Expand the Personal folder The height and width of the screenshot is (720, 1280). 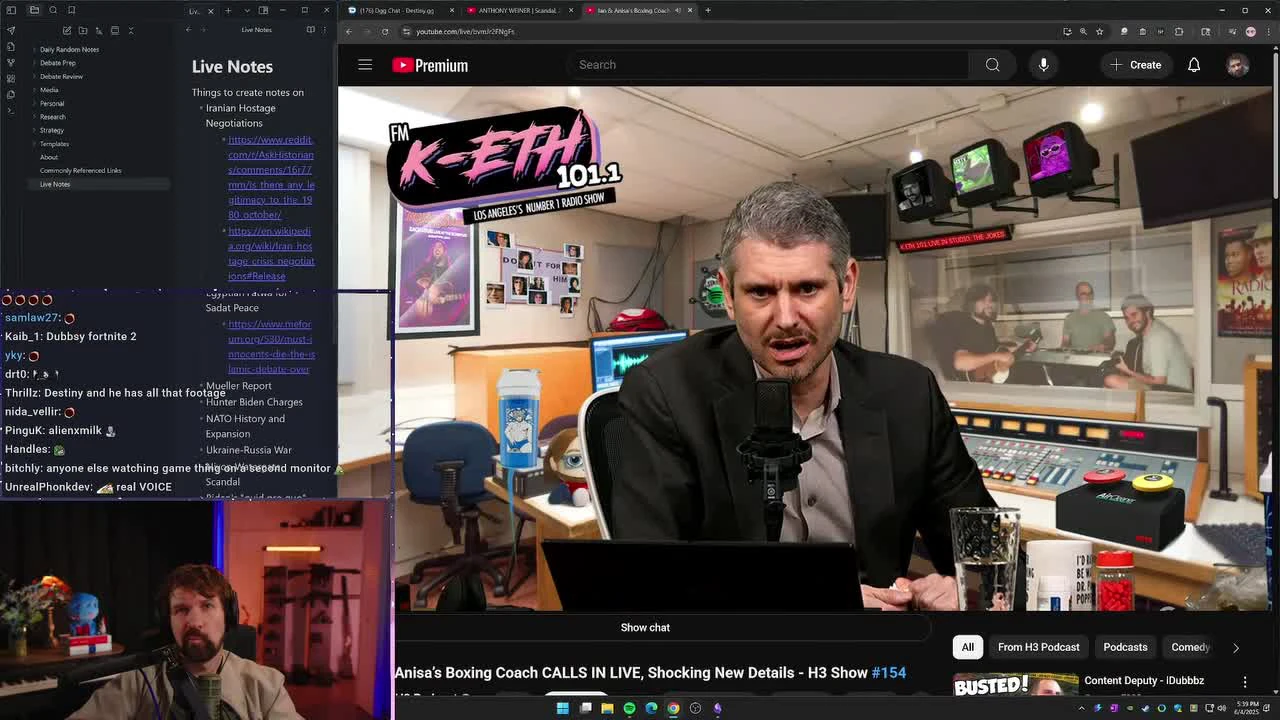52,103
